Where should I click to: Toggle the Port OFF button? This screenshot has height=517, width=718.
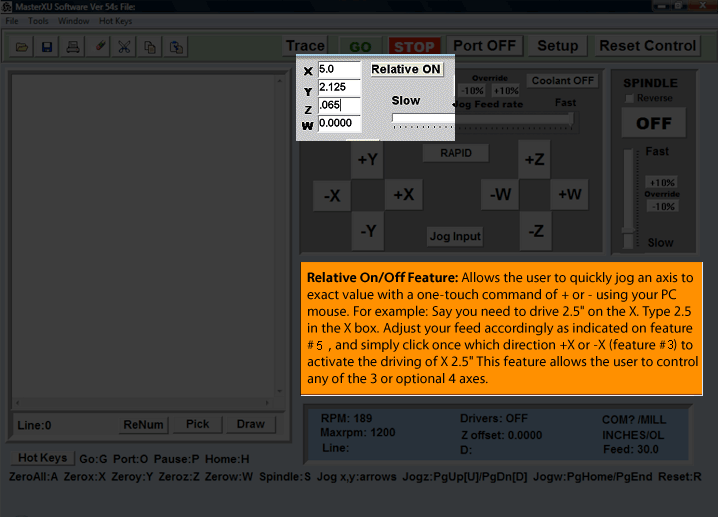pyautogui.click(x=484, y=46)
